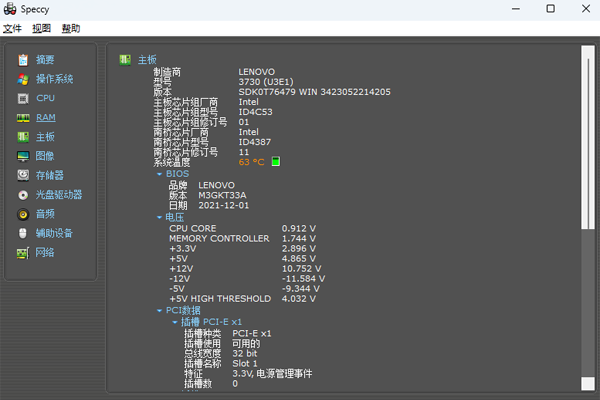Click the CPU CORE voltage 0.912 V
This screenshot has height=400, width=600.
299,229
